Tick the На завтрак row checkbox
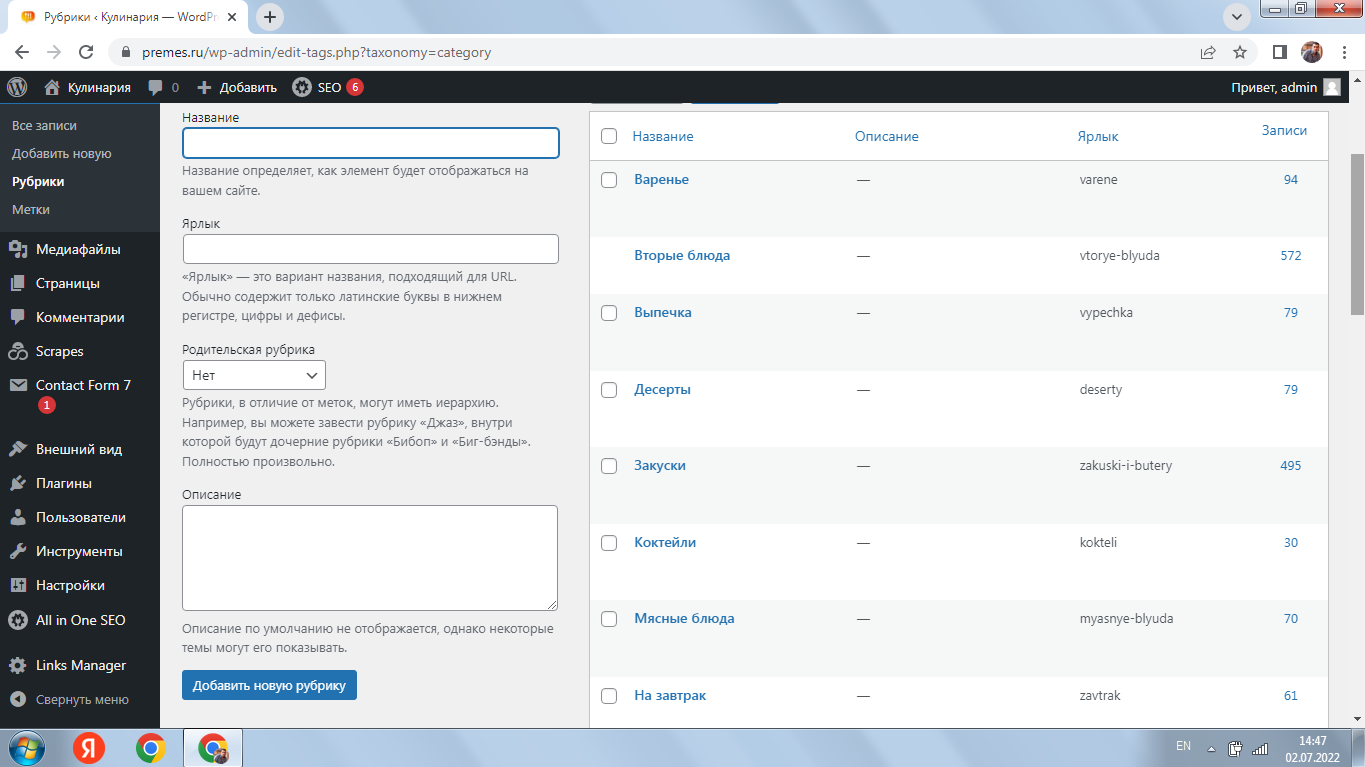 (609, 696)
